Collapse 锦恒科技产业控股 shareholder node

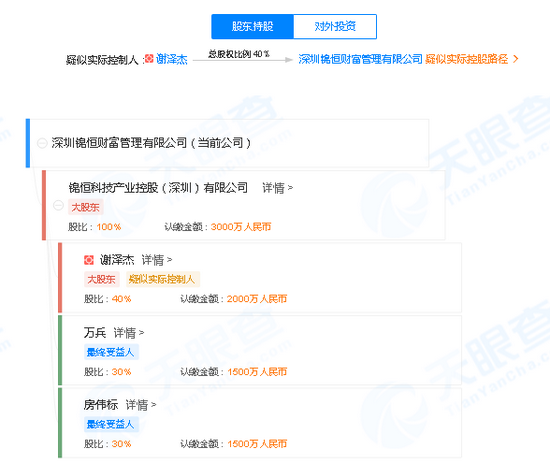point(58,205)
